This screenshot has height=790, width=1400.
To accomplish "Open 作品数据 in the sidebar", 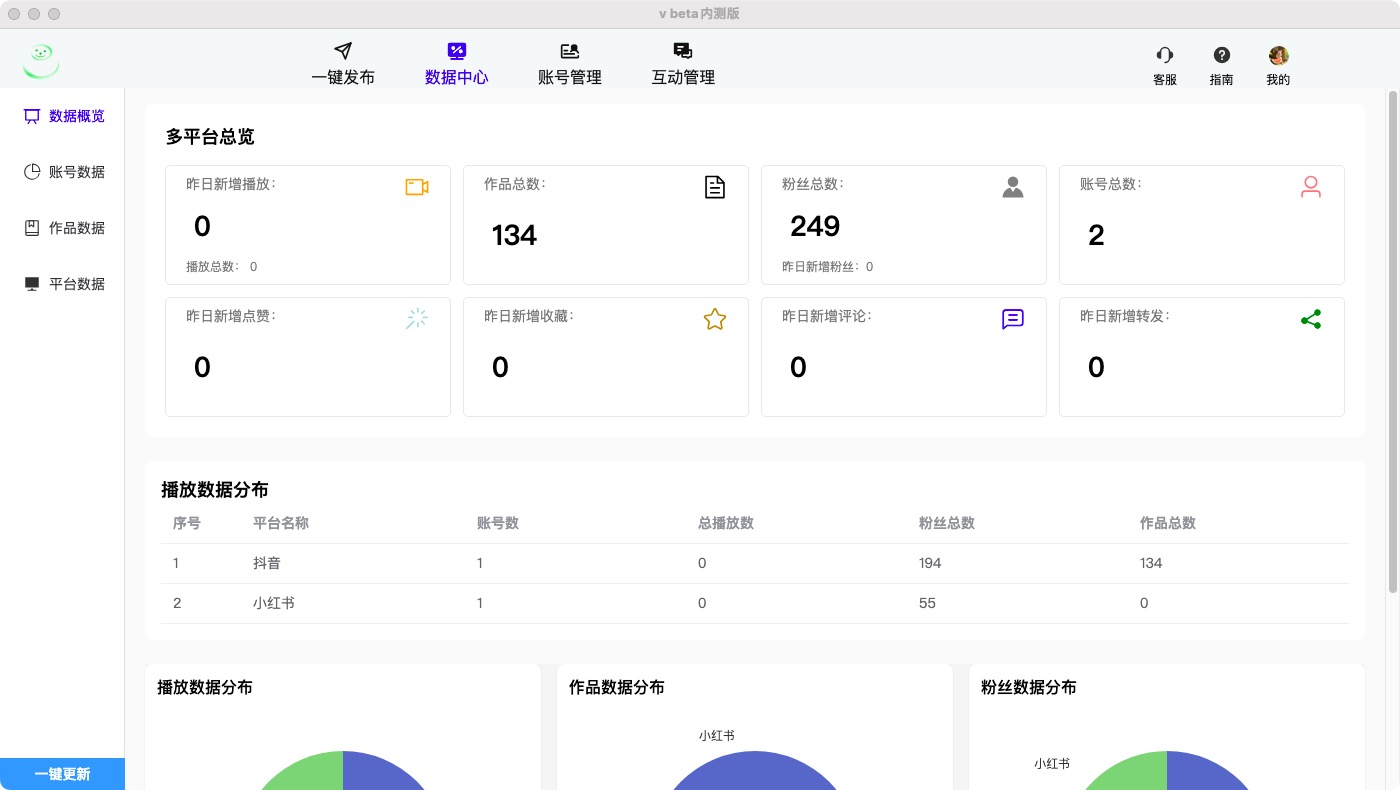I will [x=64, y=228].
